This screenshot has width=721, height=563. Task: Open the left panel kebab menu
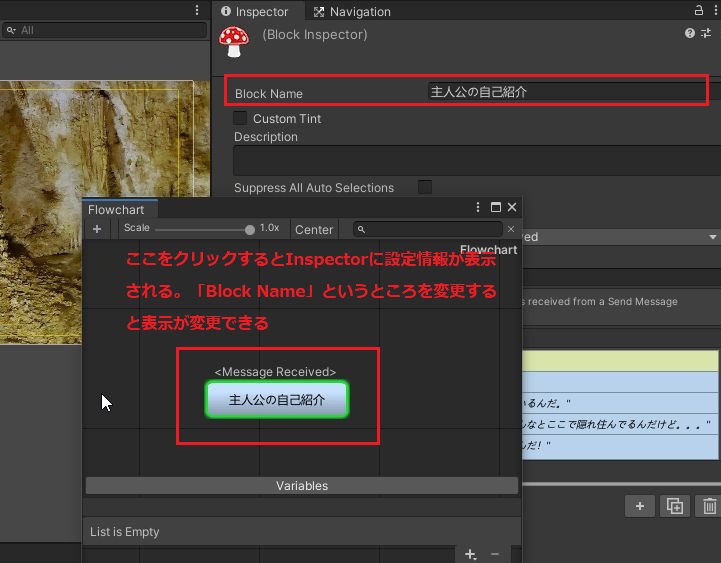tap(197, 10)
